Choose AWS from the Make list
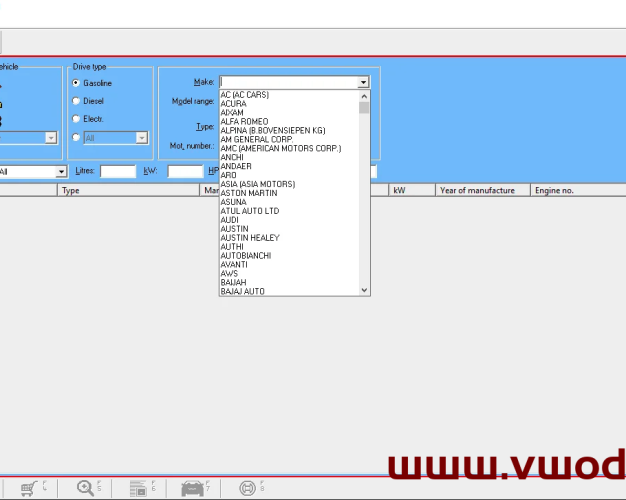The height and width of the screenshot is (500, 626). pos(289,274)
